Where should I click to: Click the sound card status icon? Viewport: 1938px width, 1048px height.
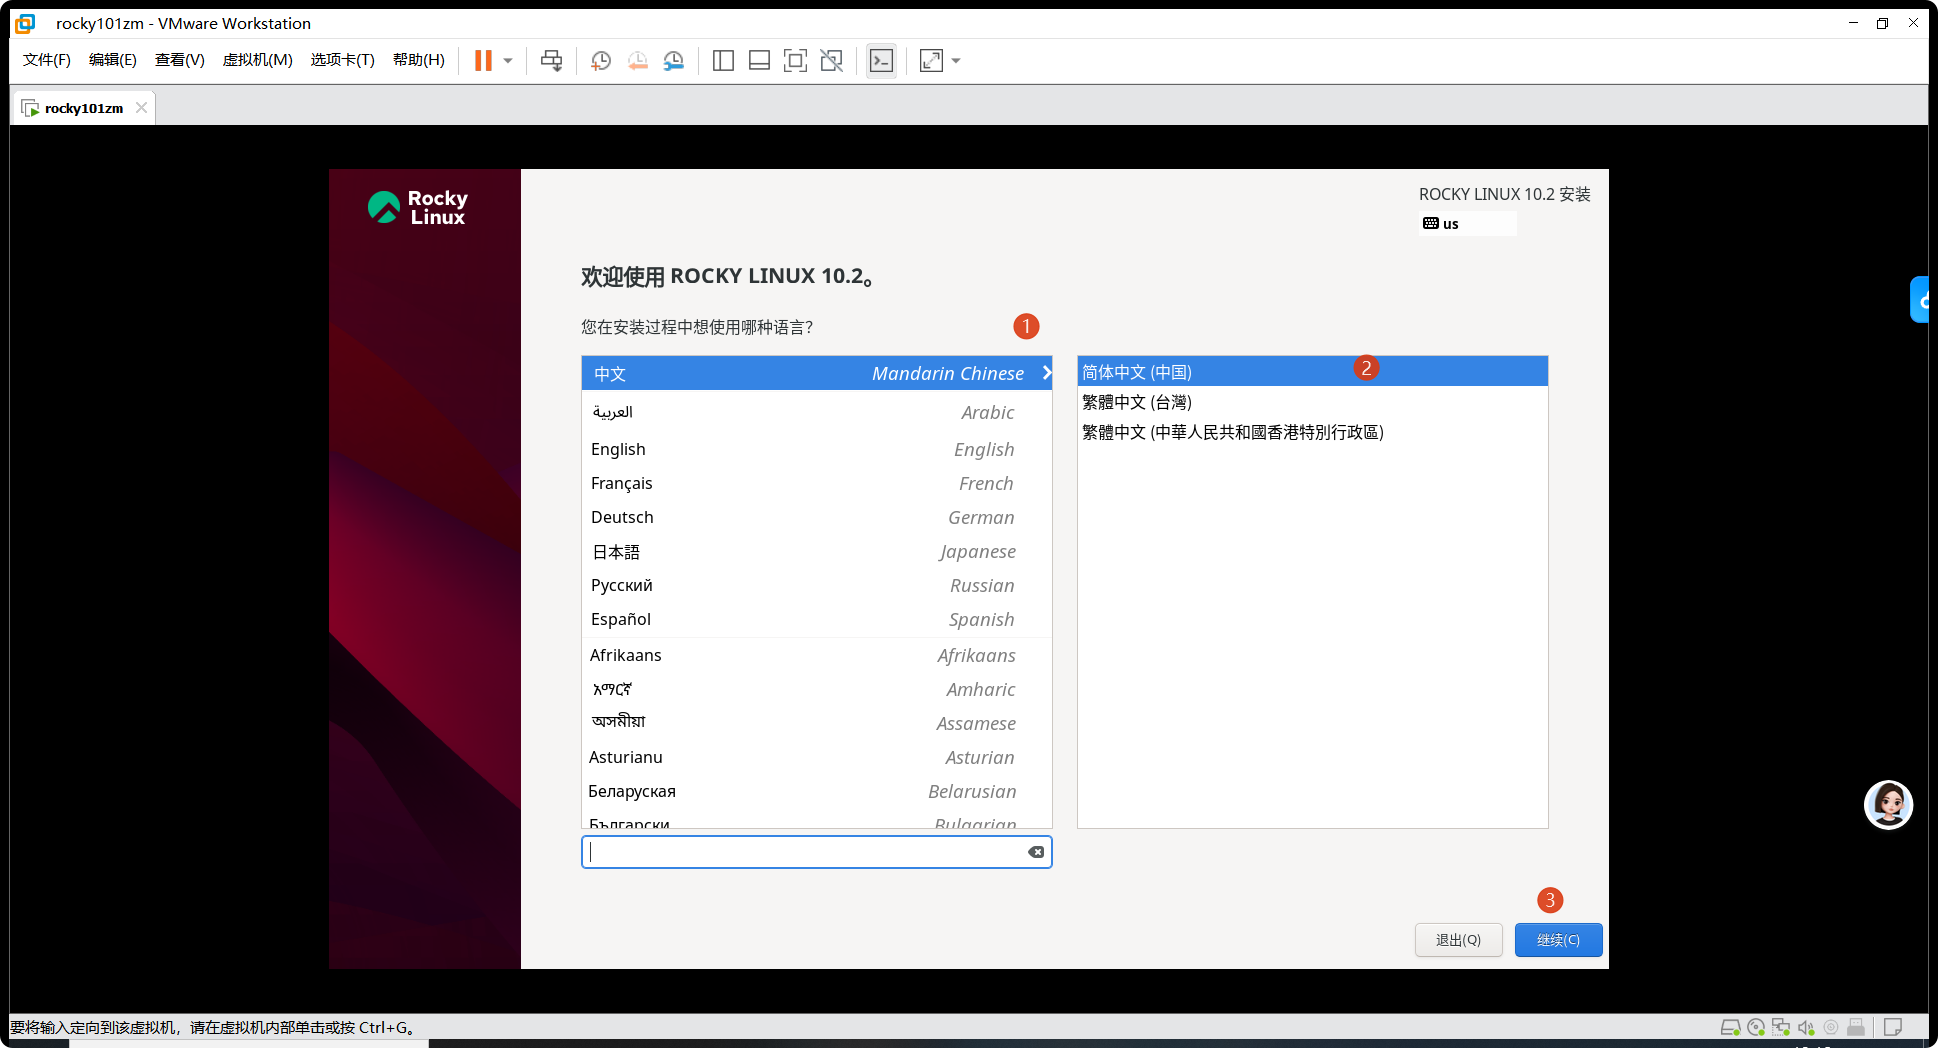[1806, 1027]
